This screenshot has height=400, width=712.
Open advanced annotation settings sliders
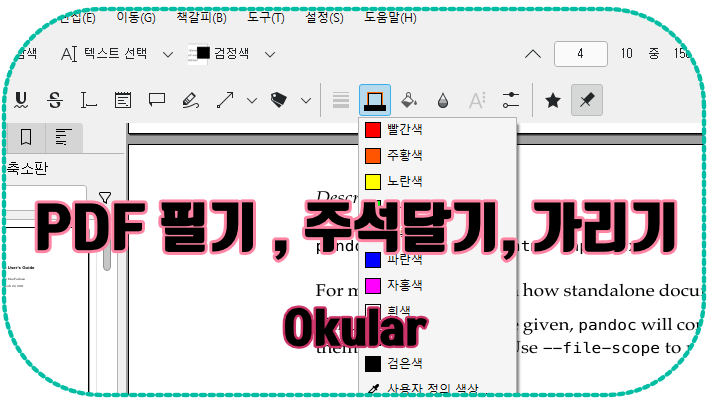coord(511,100)
